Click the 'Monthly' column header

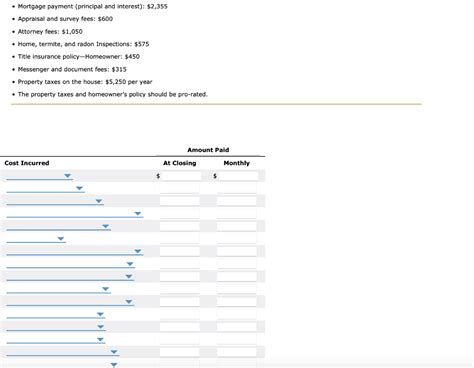[x=237, y=163]
